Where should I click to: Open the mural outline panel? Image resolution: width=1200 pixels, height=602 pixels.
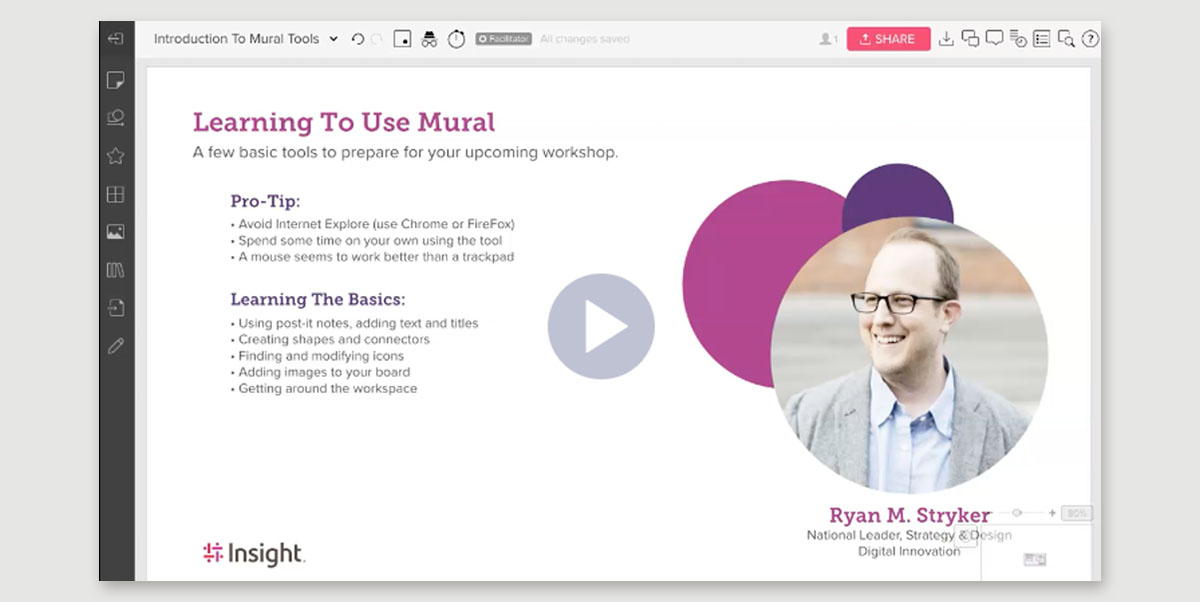(1042, 38)
